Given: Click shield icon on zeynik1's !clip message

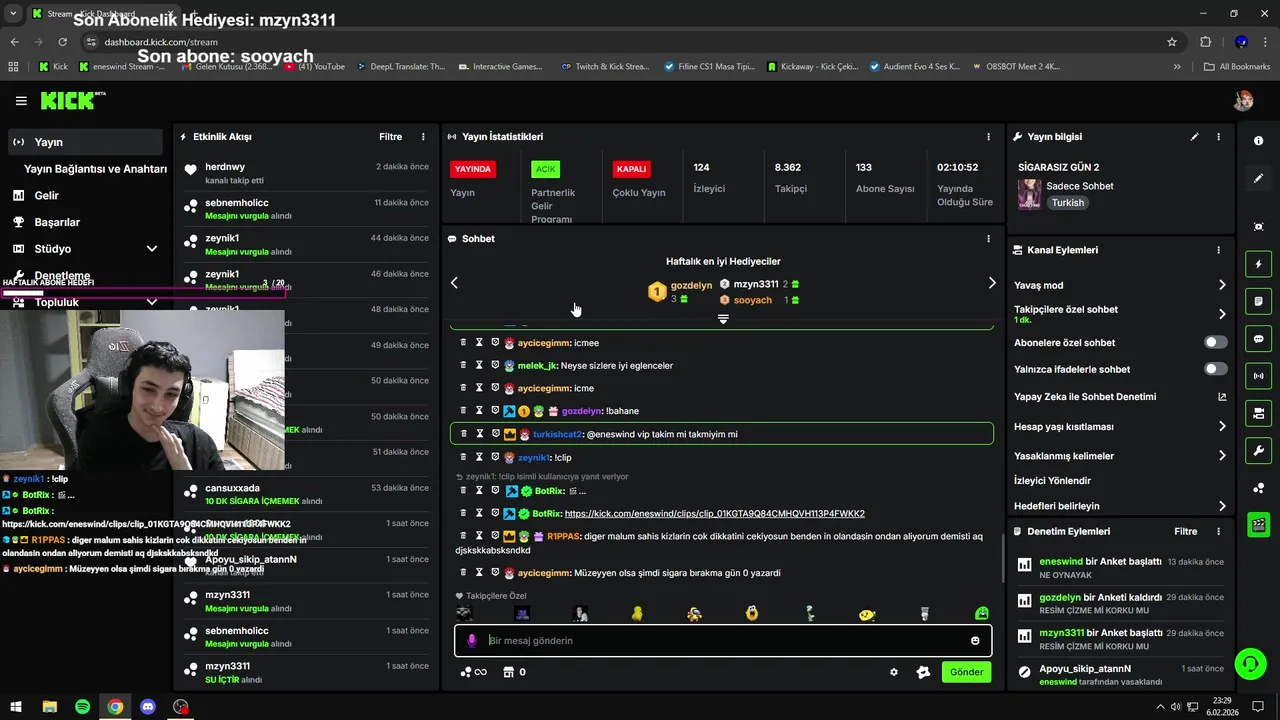Looking at the screenshot, I should coord(495,457).
